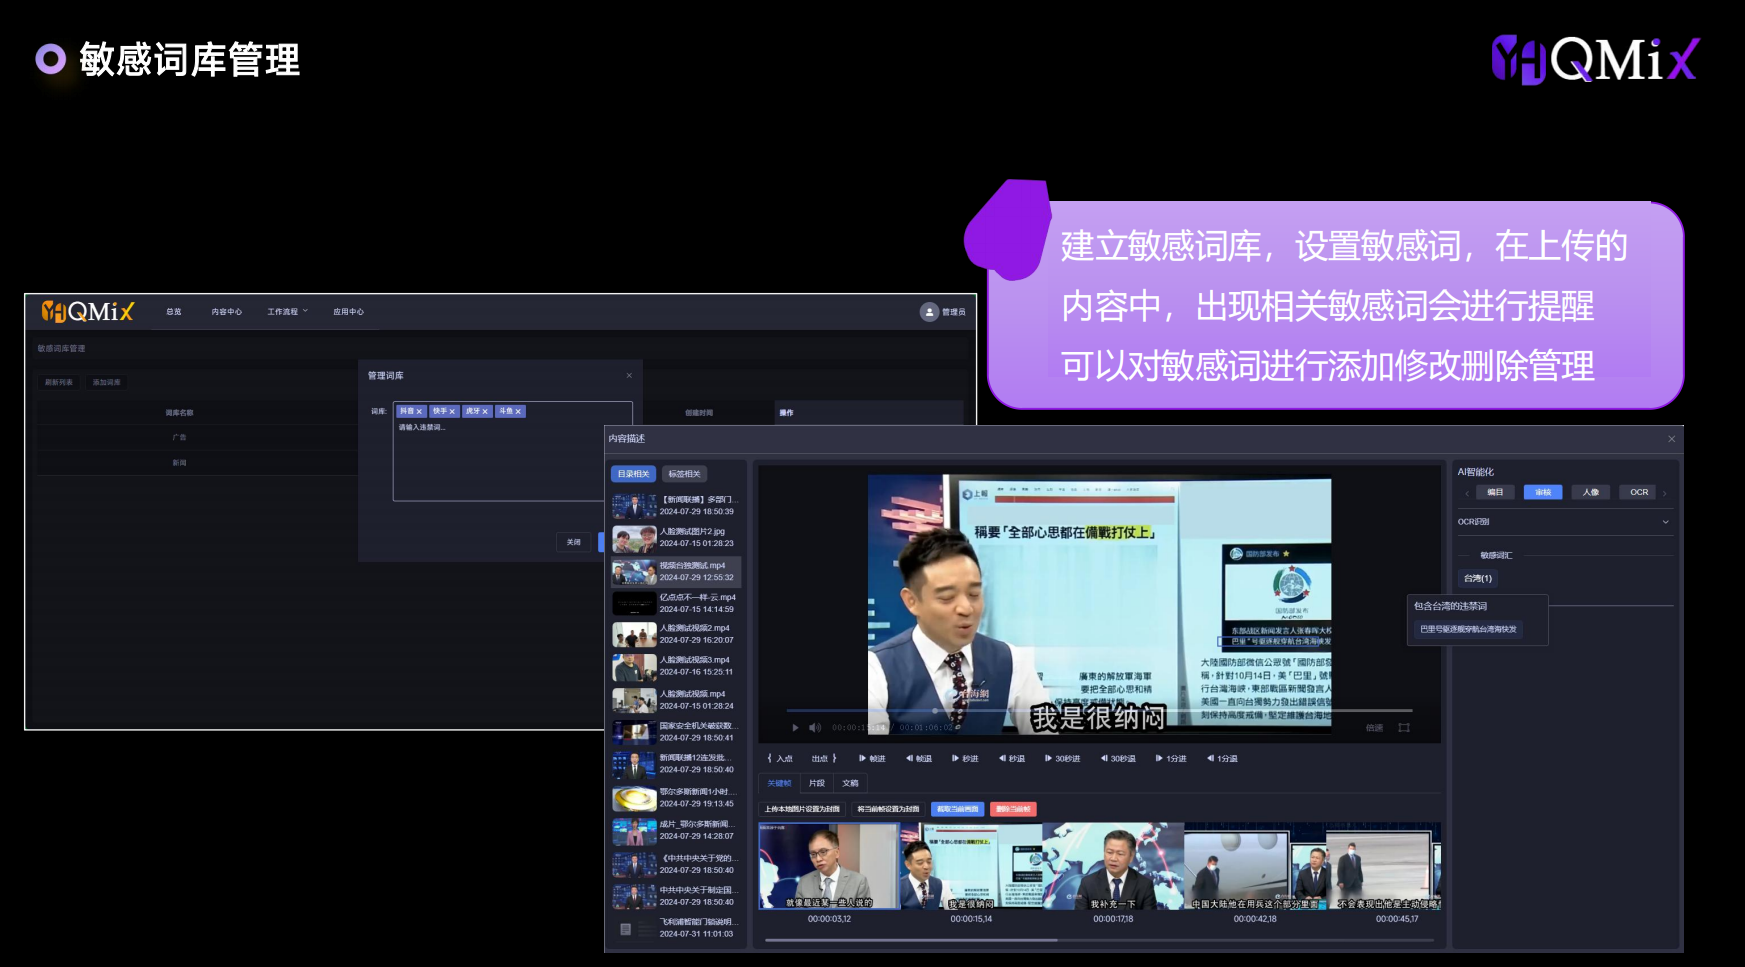Select 亿点点不一样-云.mp4 entry

(x=676, y=603)
